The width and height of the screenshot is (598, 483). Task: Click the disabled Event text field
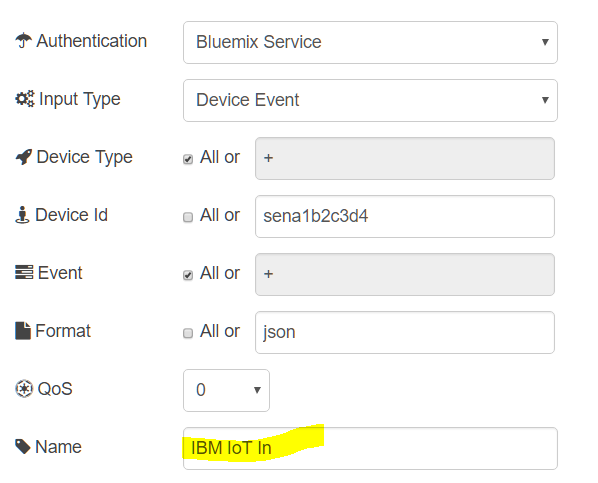pos(405,274)
